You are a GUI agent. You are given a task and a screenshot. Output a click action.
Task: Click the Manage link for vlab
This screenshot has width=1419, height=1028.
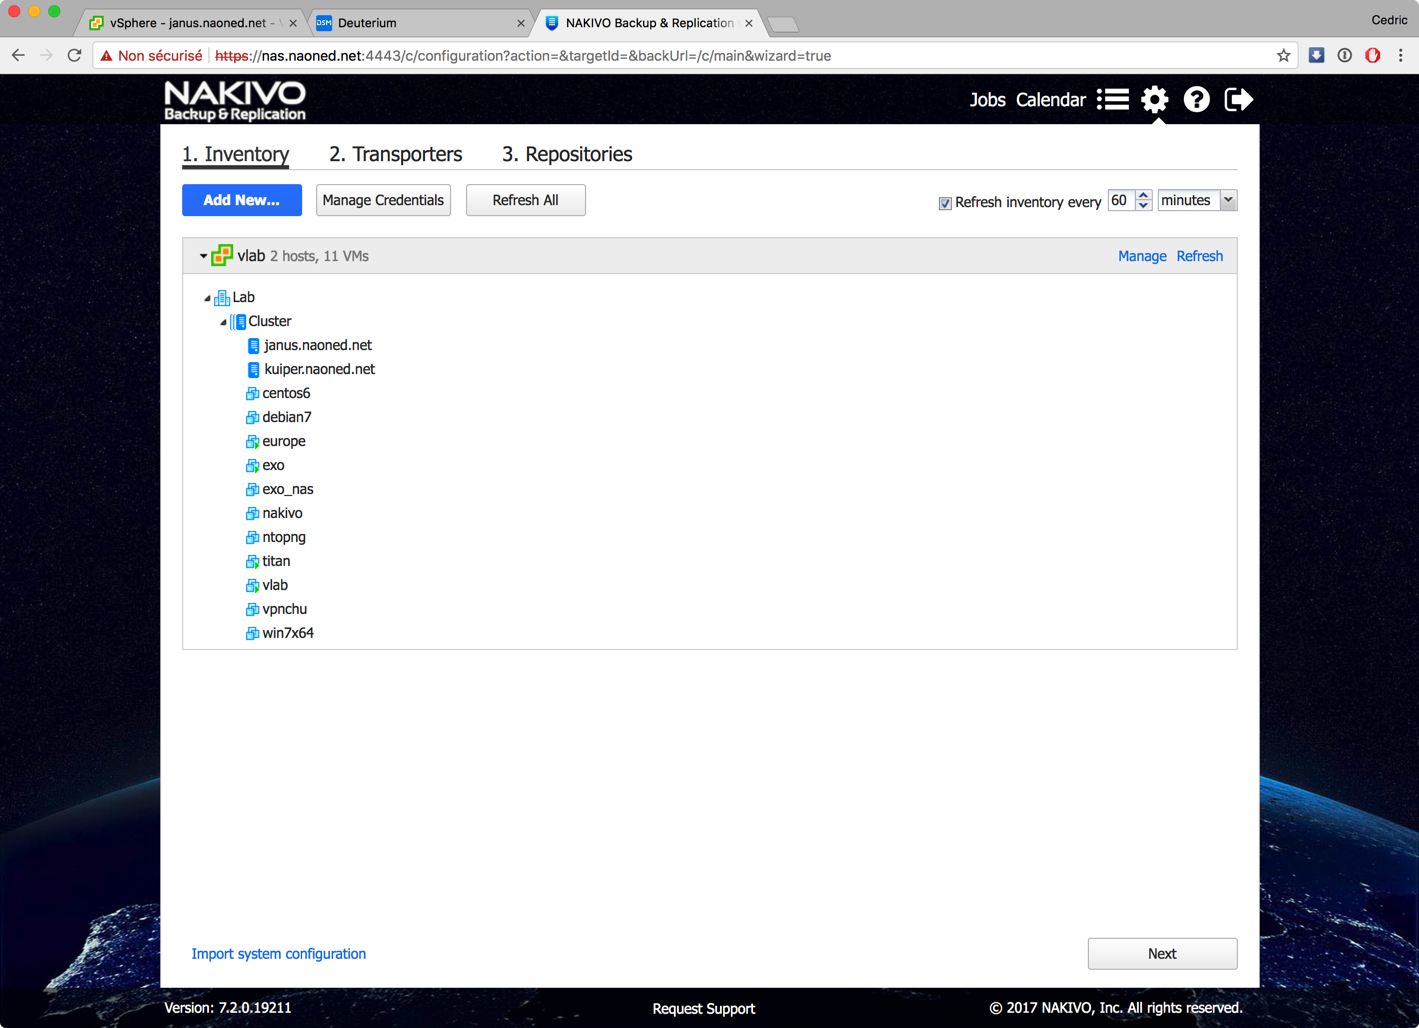click(1142, 257)
